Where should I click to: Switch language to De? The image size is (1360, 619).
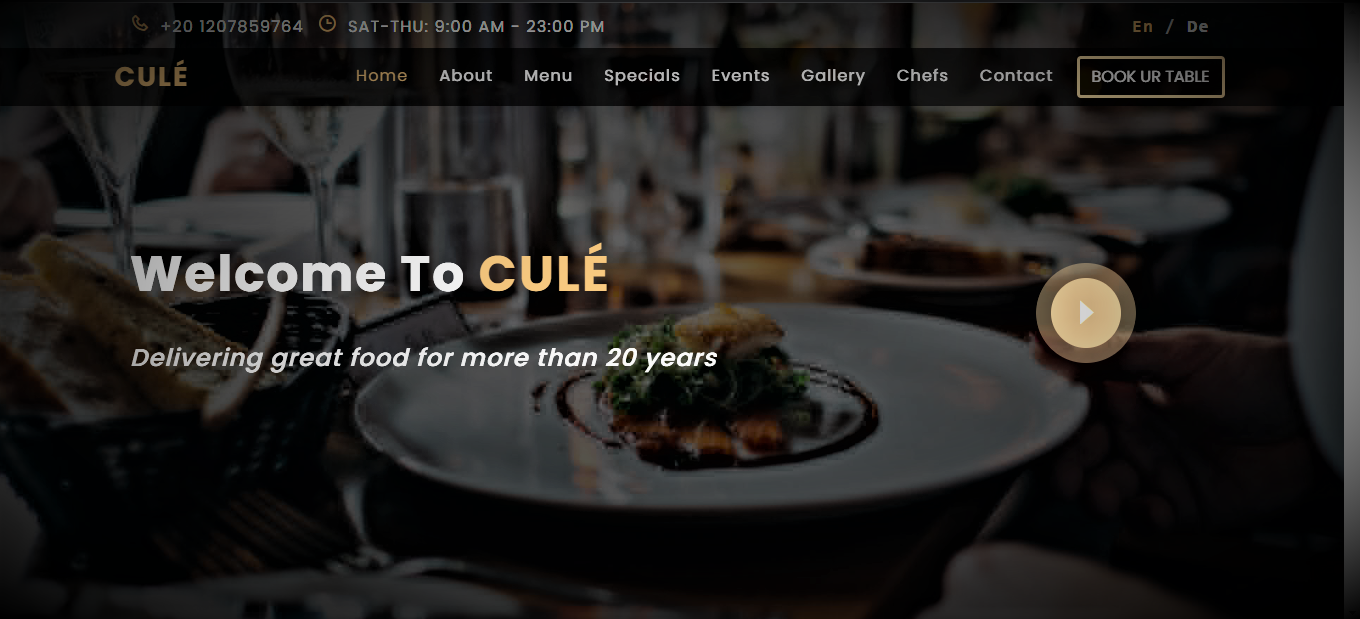[1198, 27]
